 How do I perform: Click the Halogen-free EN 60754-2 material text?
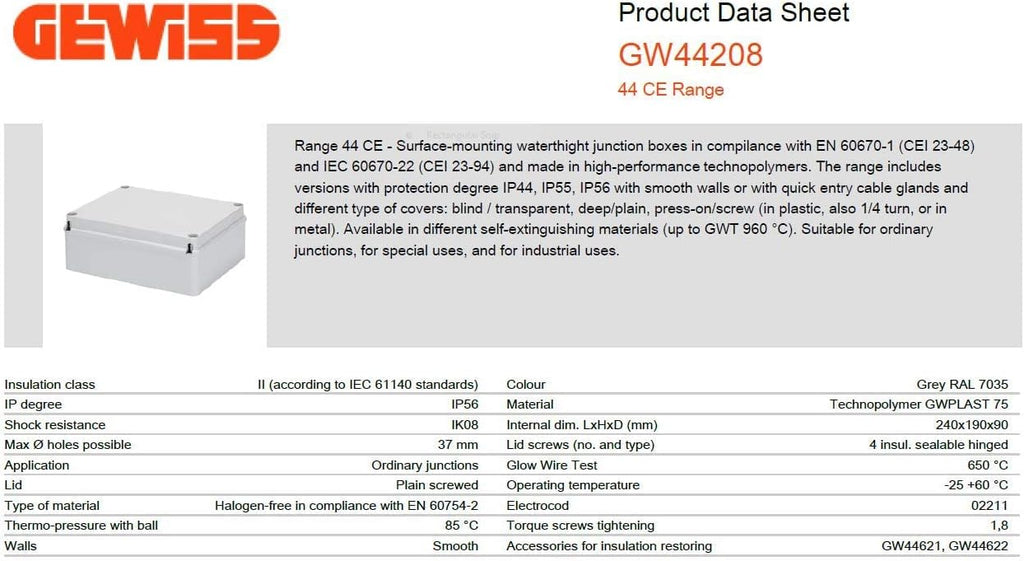click(x=346, y=506)
